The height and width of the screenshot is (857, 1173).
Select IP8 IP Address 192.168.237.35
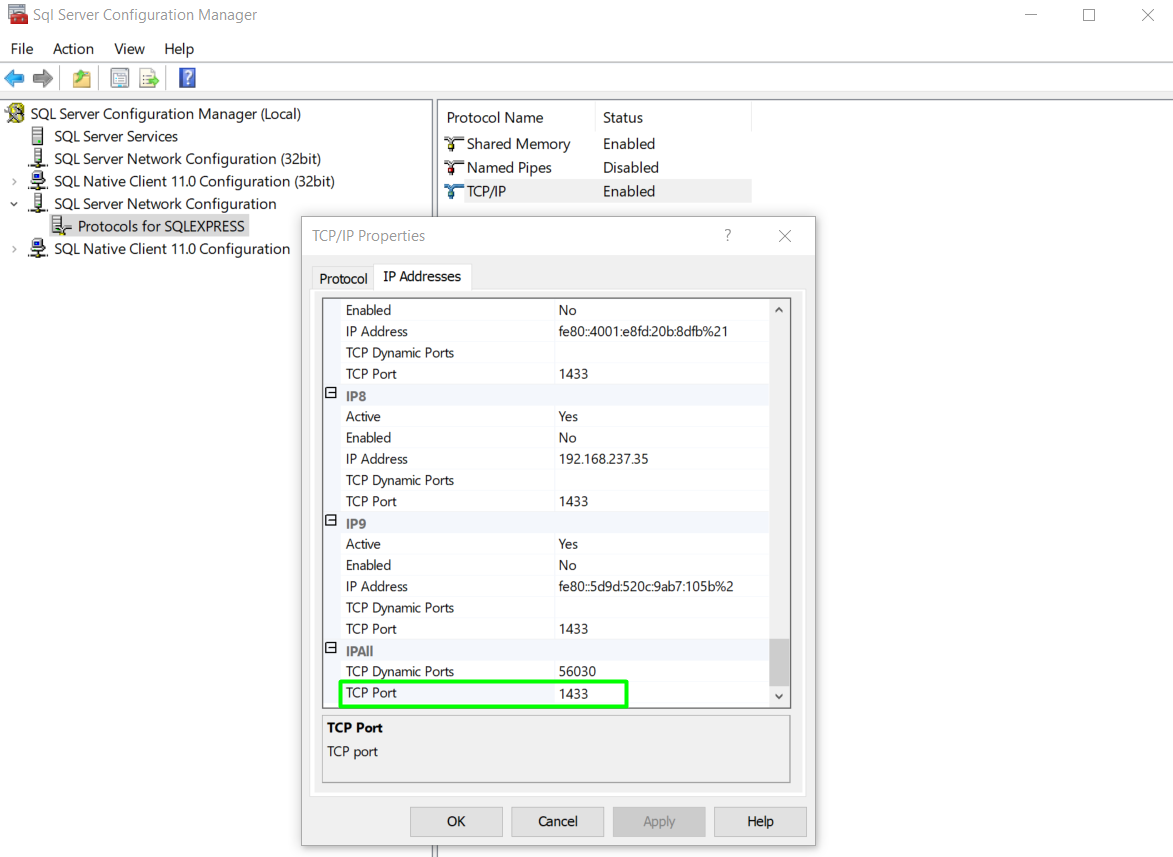(x=662, y=459)
